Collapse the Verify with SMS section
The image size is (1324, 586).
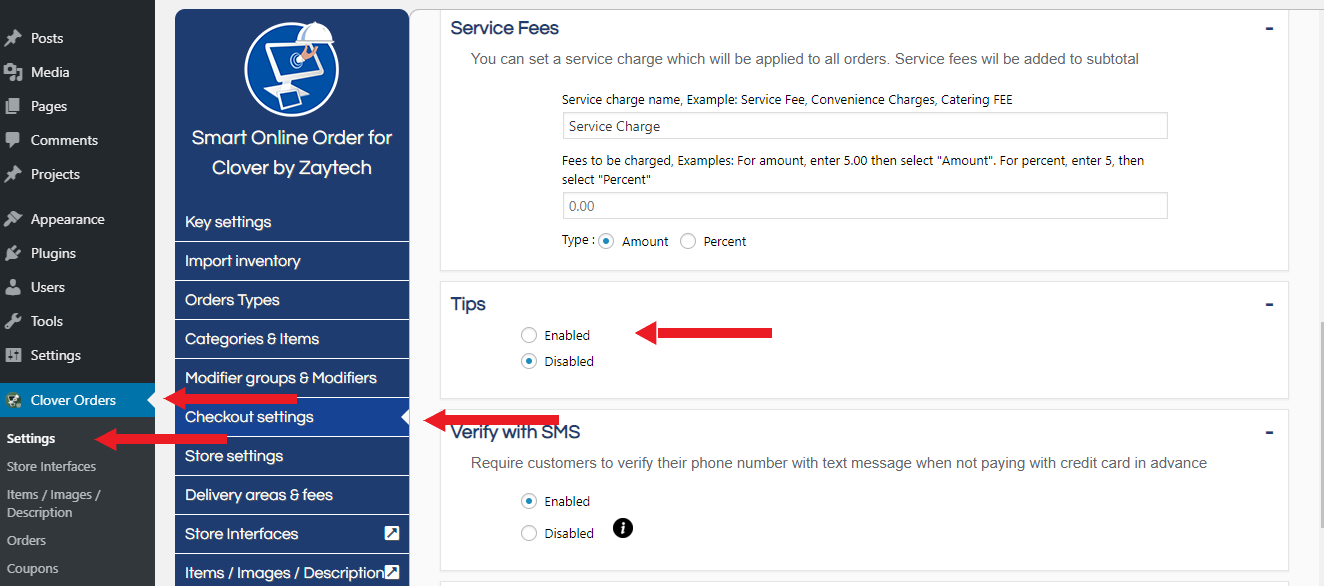click(1269, 432)
